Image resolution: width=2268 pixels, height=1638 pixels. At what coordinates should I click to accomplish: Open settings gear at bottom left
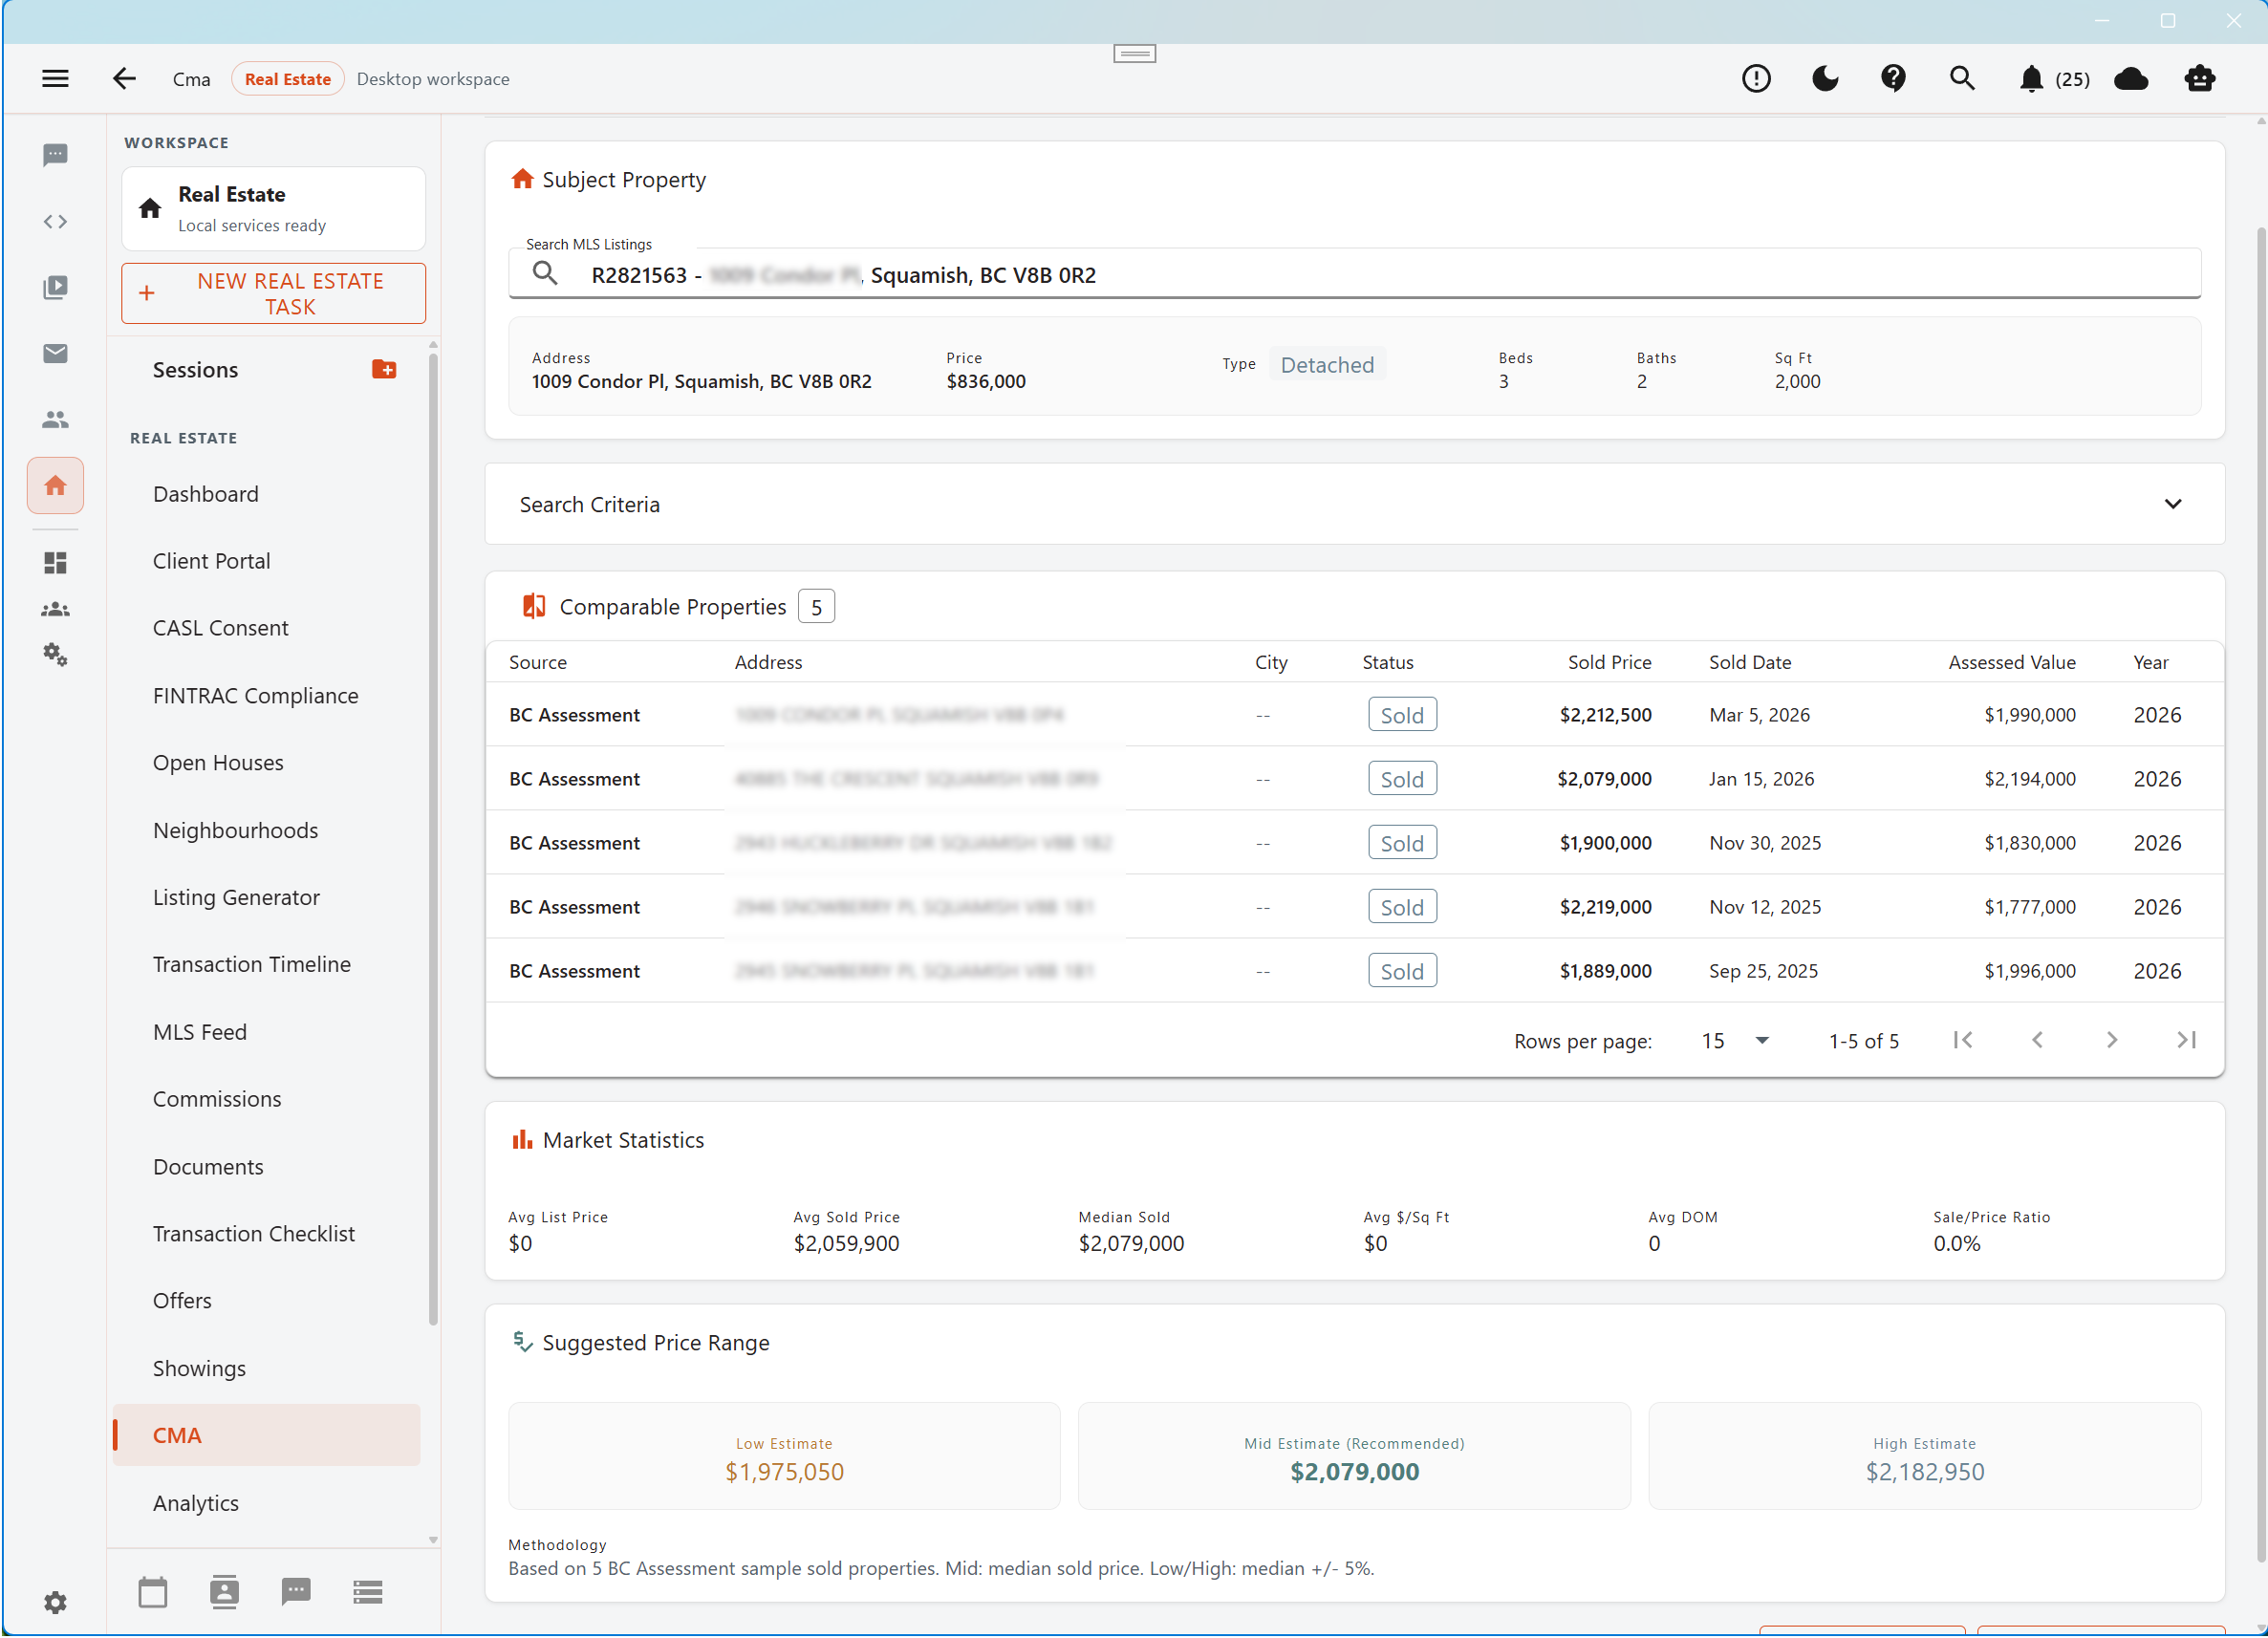click(x=55, y=1603)
